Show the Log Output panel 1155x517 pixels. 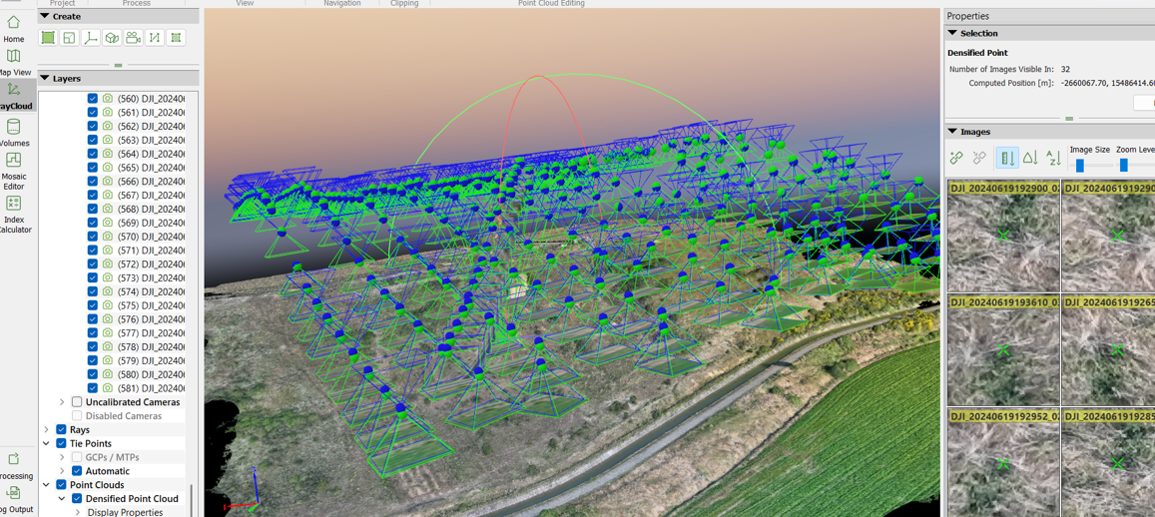(x=13, y=499)
